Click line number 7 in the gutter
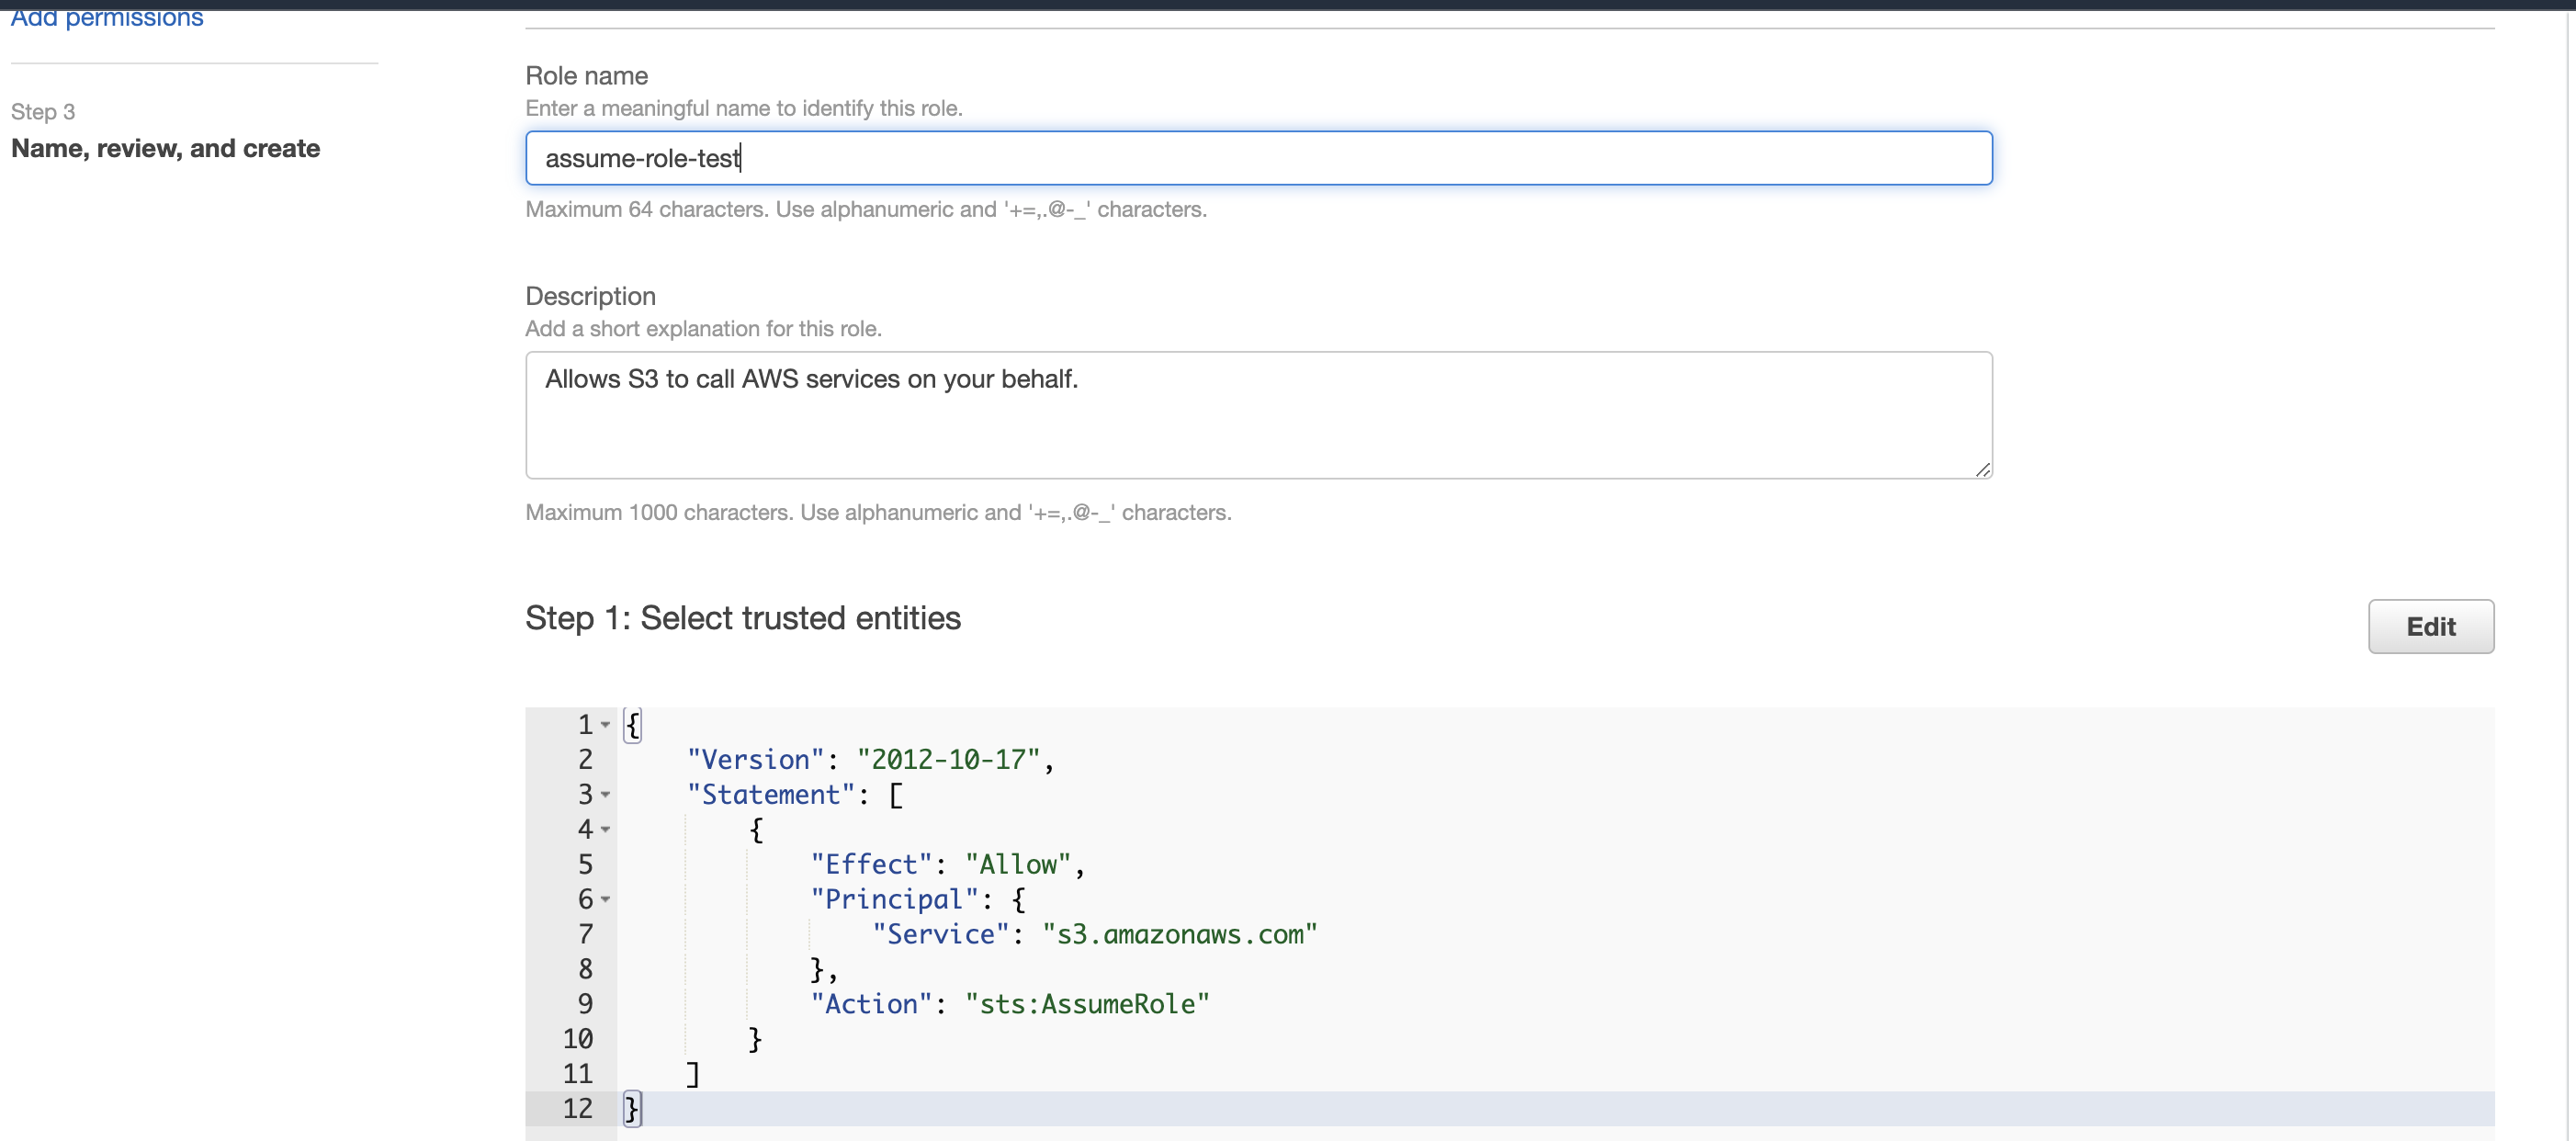 585,934
